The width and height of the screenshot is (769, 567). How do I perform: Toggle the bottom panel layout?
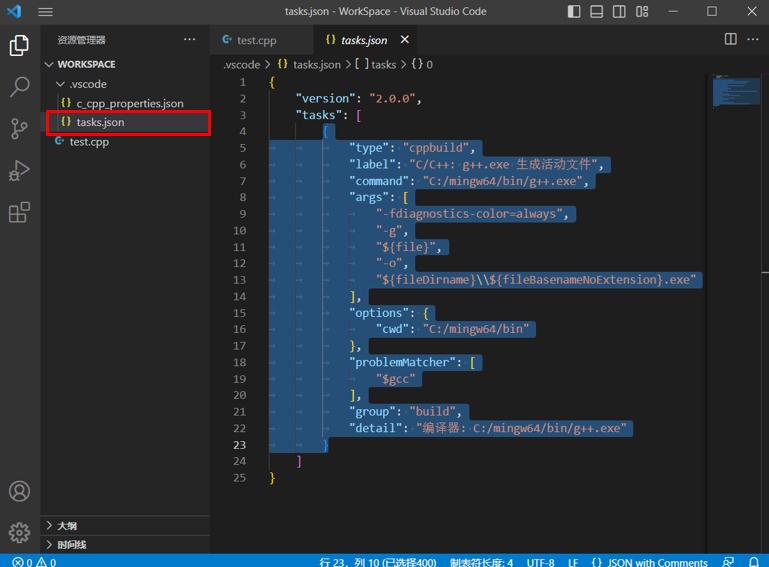pos(596,11)
